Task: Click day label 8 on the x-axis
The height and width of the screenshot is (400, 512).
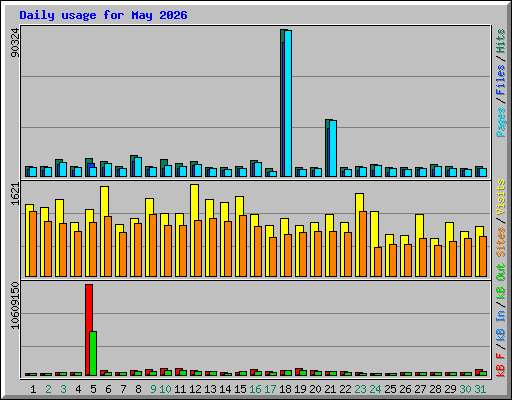Action: tap(138, 389)
